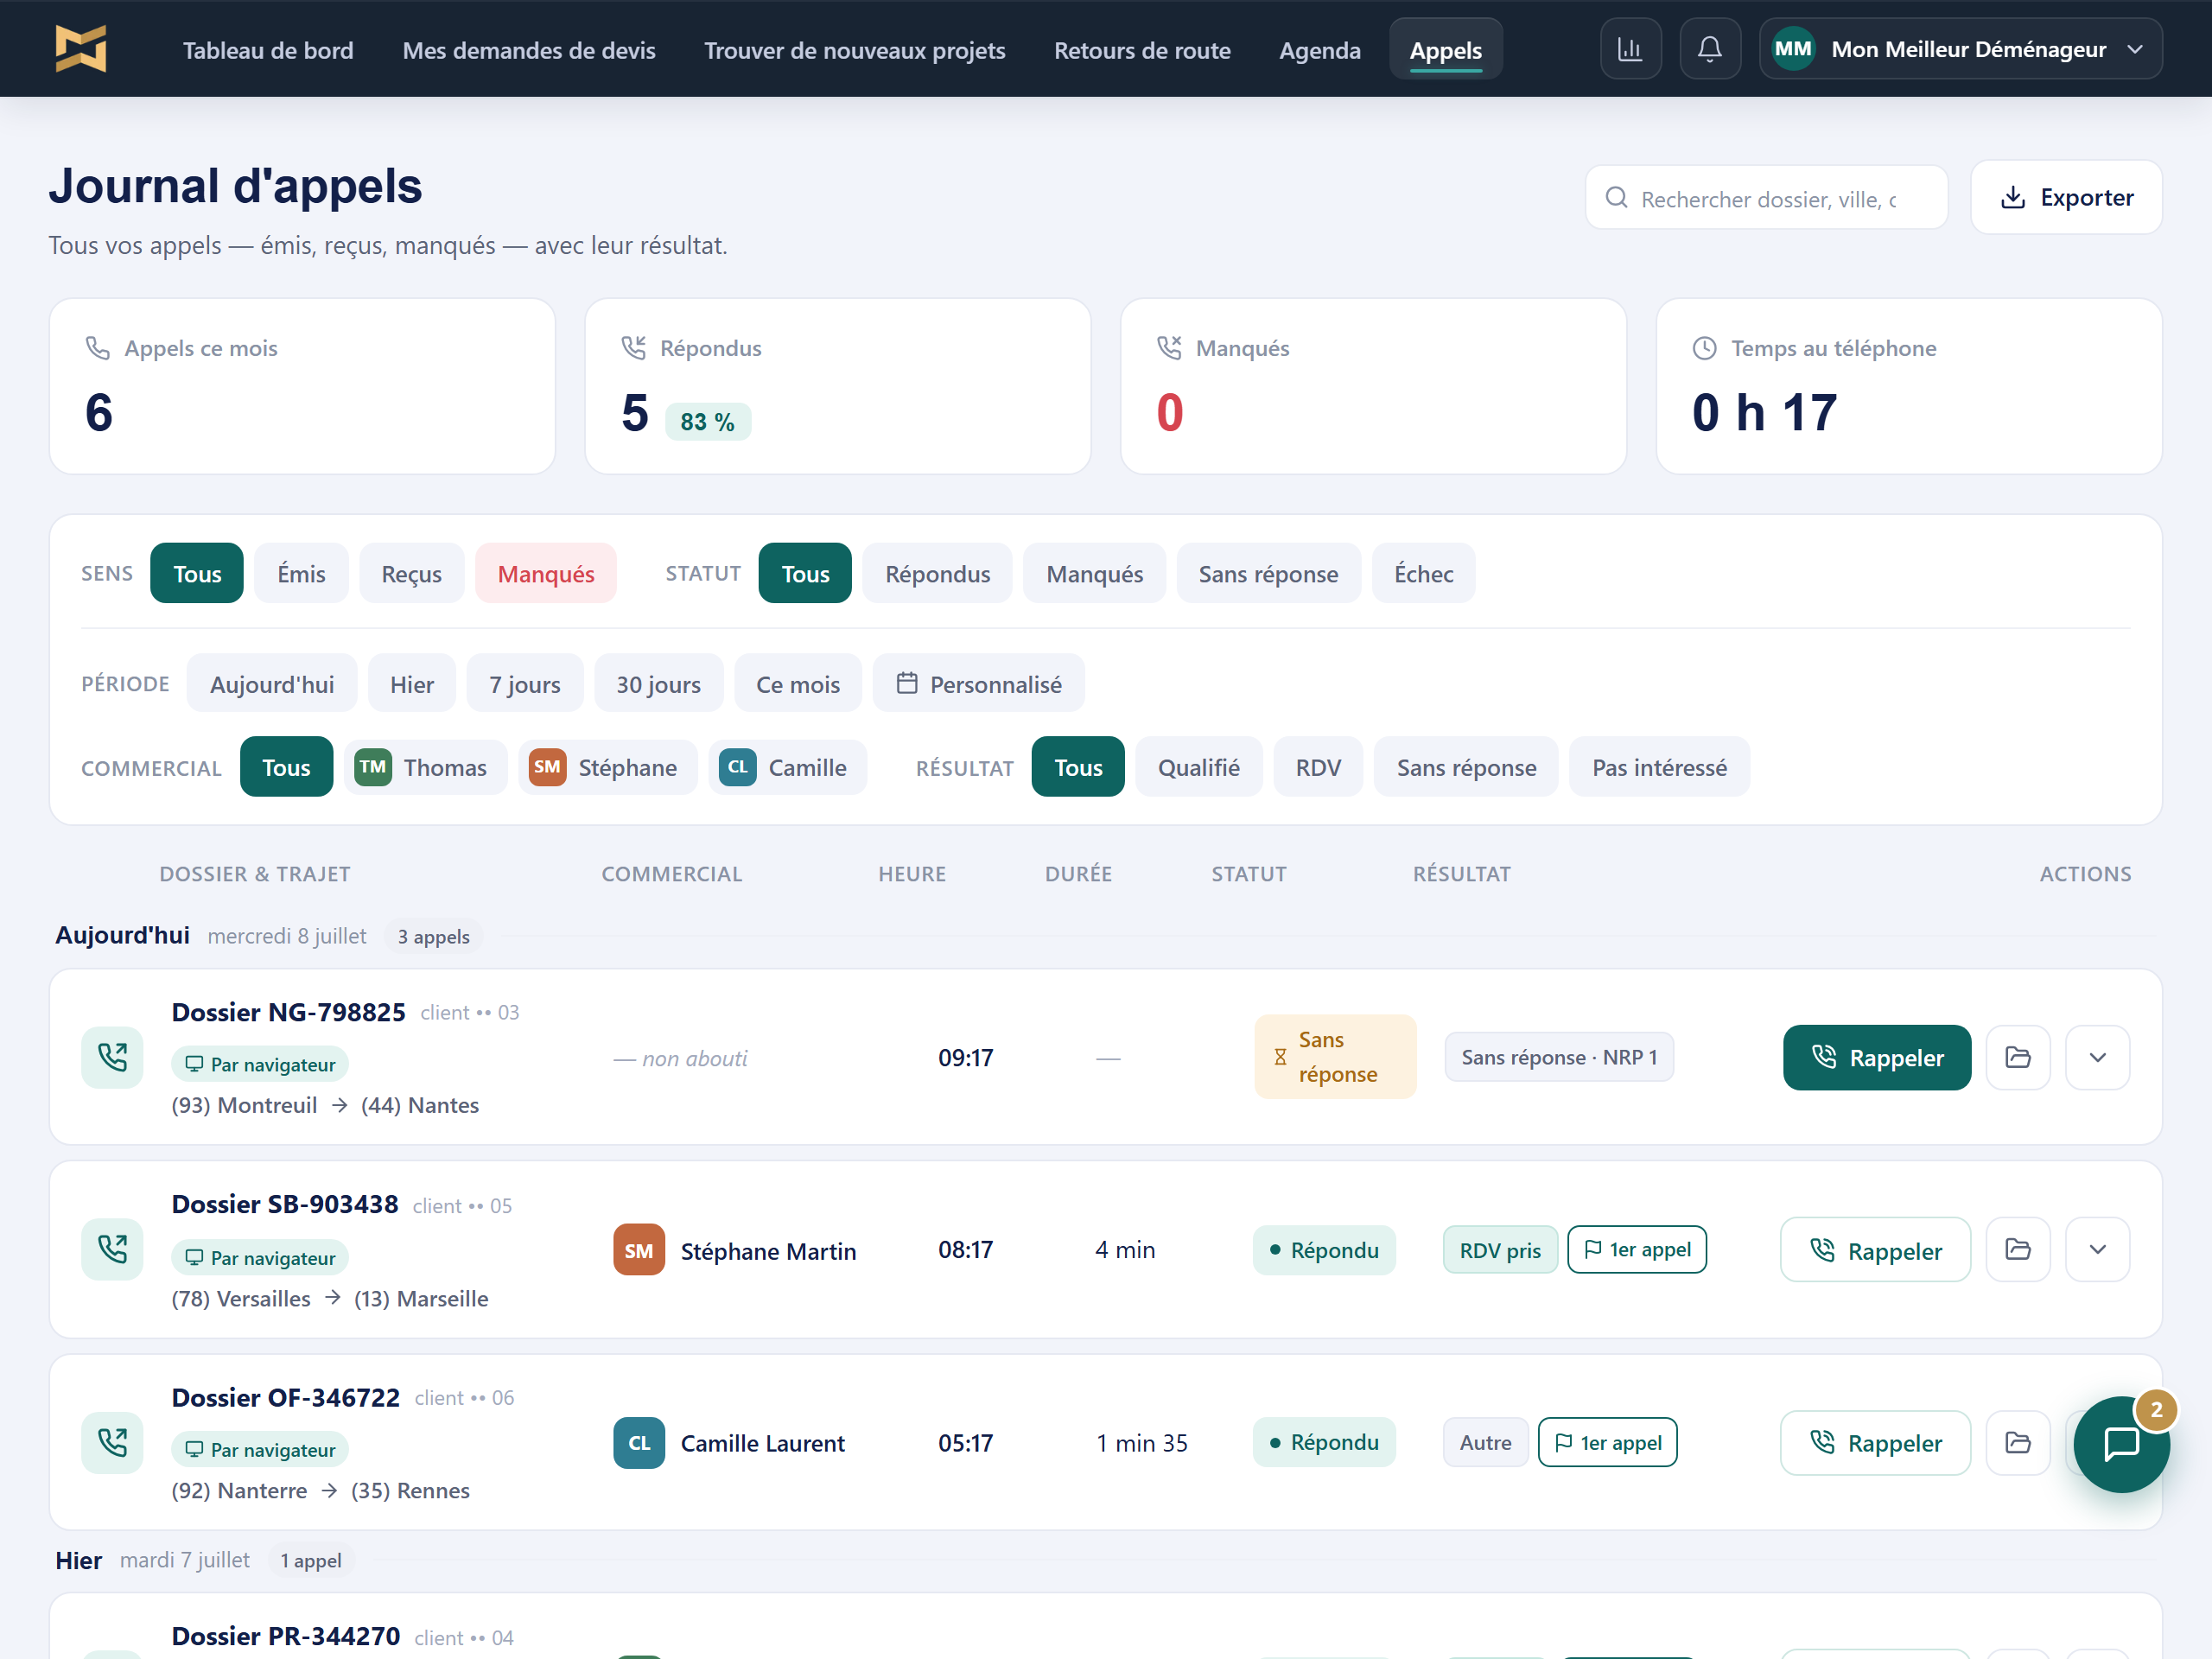Image resolution: width=2212 pixels, height=1659 pixels.
Task: Filter Résultat by Pas intéressé
Action: point(1659,767)
